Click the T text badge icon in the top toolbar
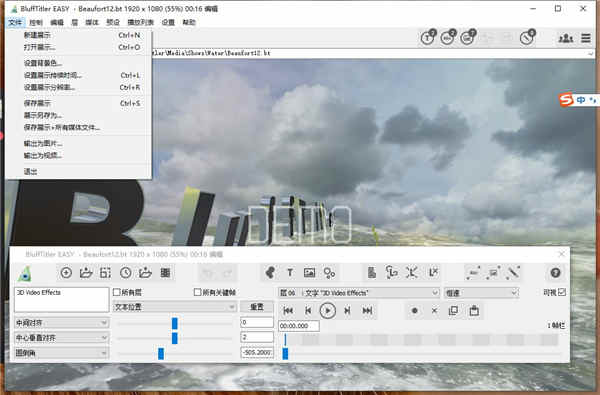Screen dimensions: 600x395 point(428,38)
